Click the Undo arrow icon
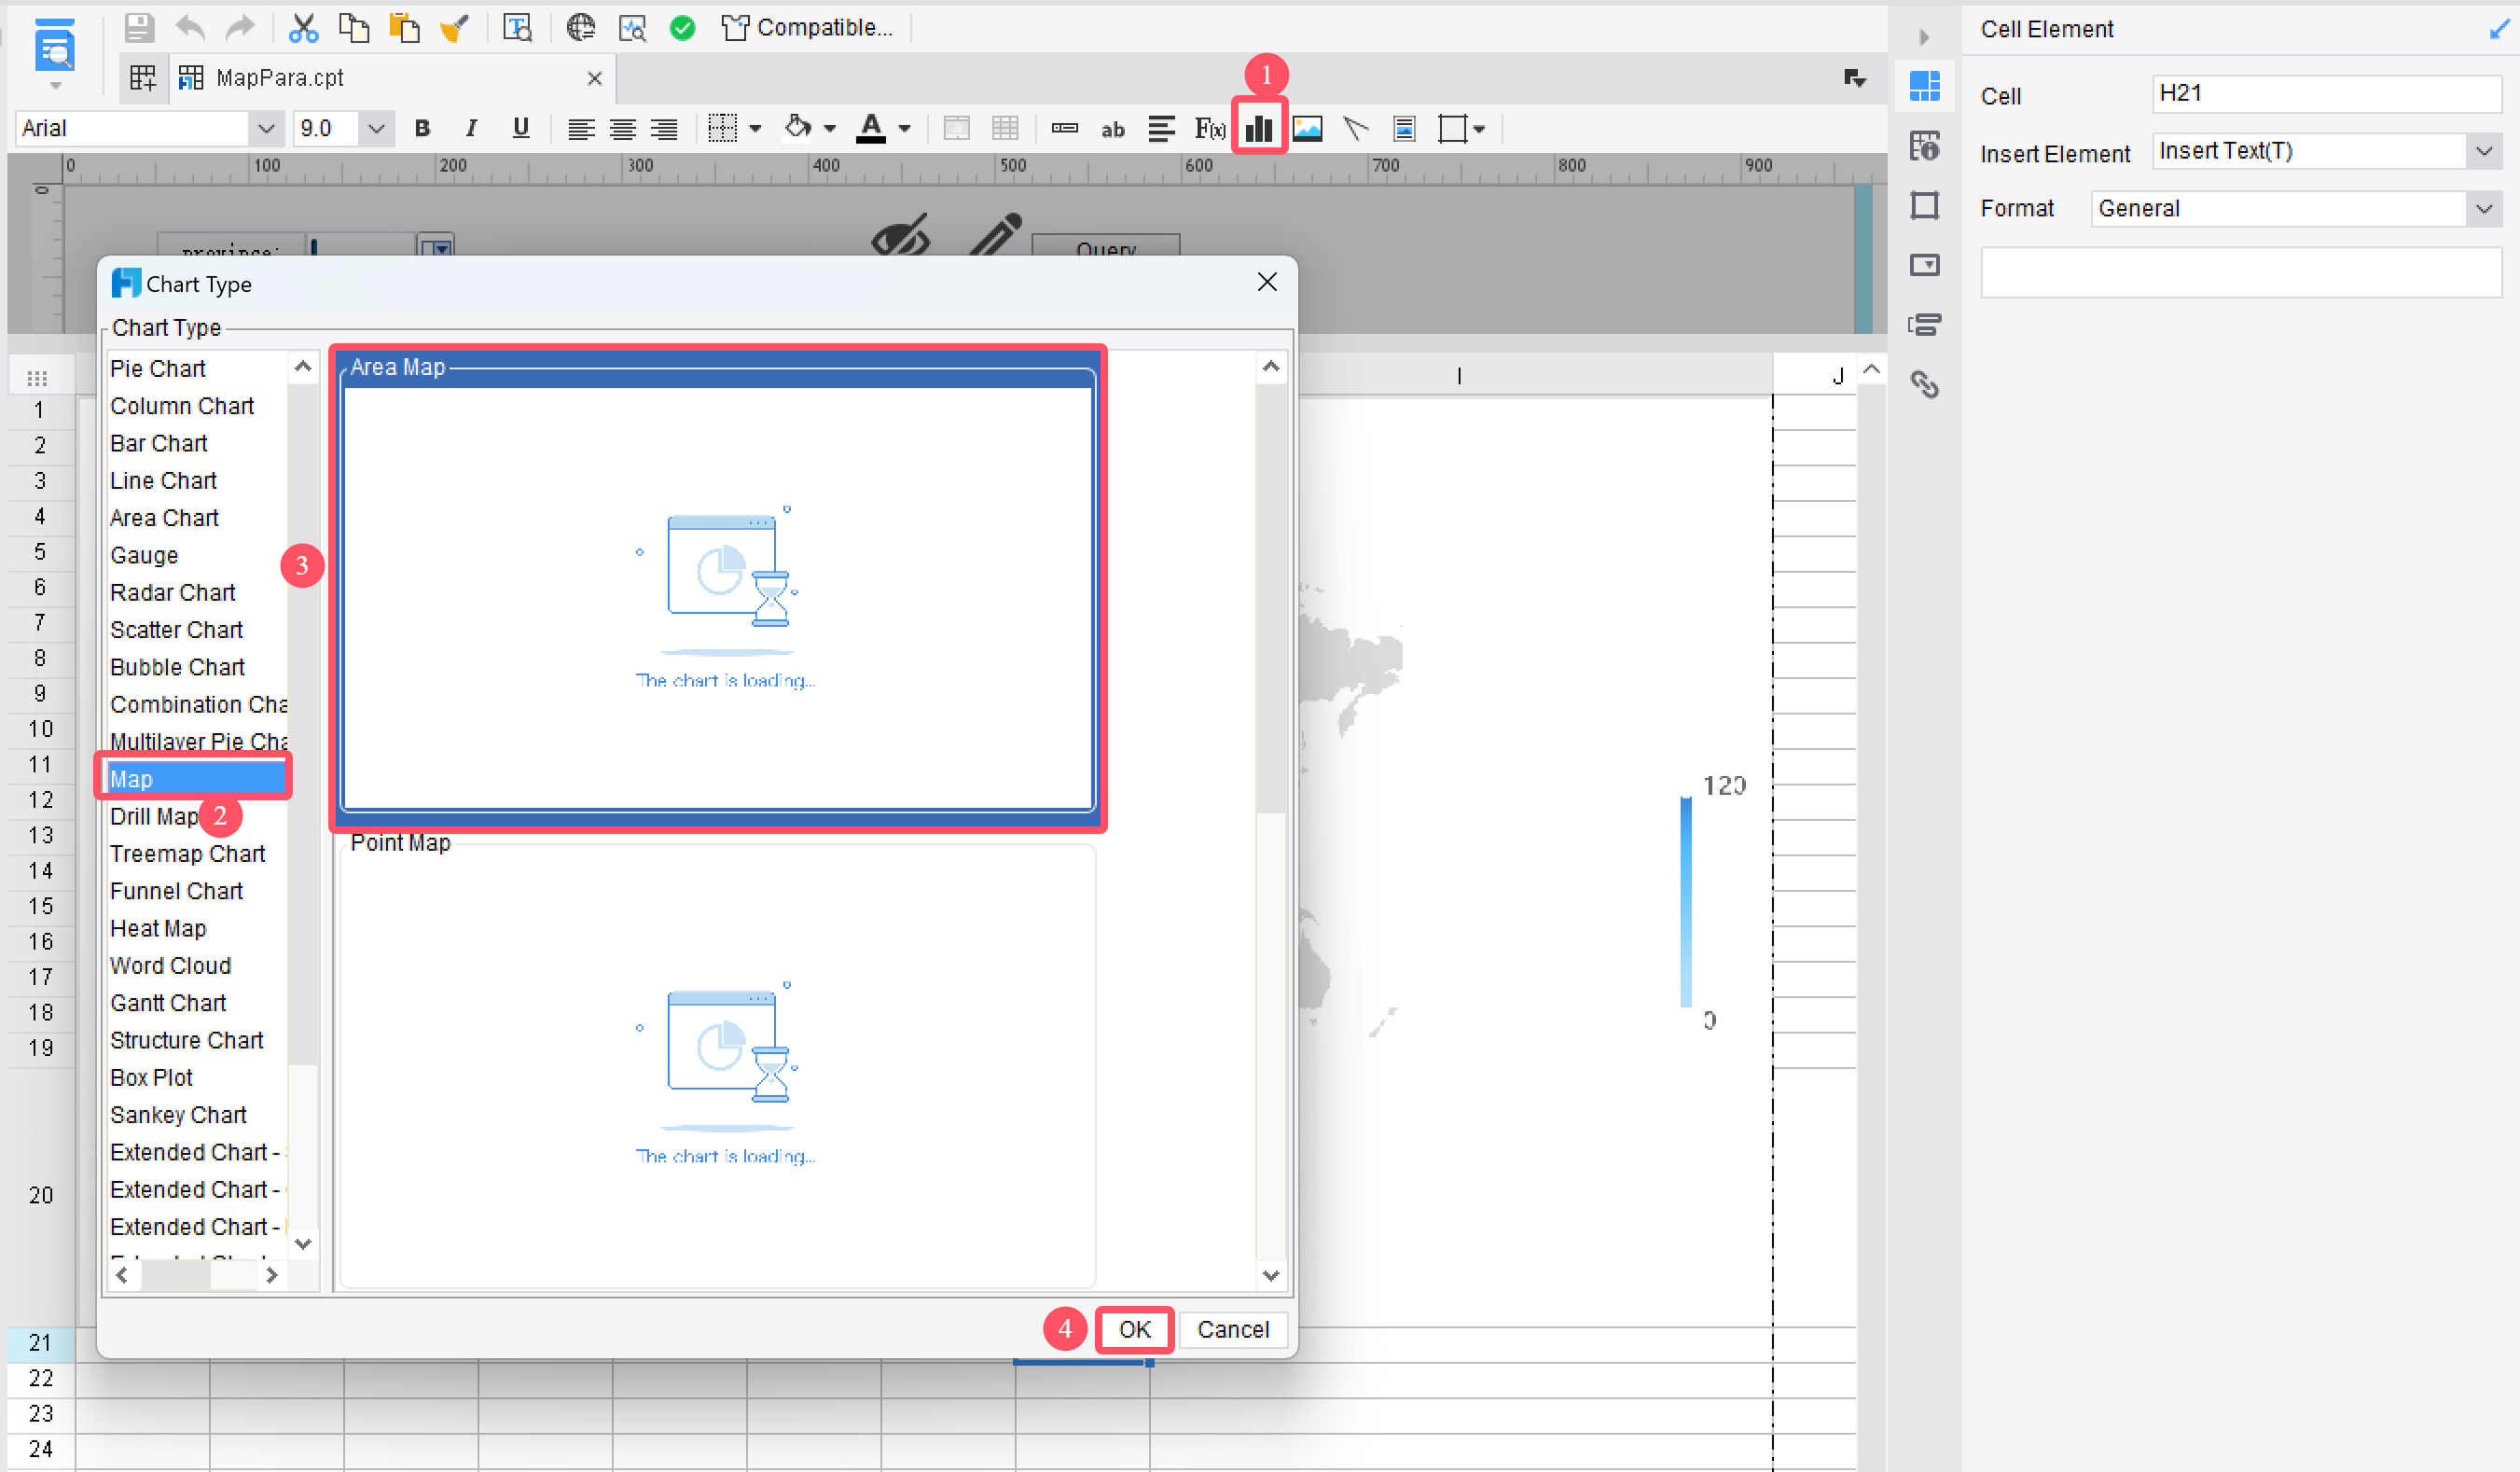Image resolution: width=2520 pixels, height=1472 pixels. click(x=189, y=28)
